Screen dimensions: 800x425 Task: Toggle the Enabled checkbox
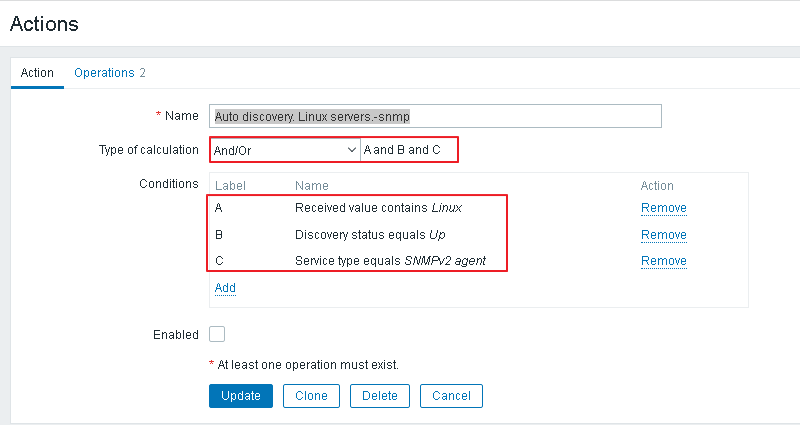[x=217, y=335]
